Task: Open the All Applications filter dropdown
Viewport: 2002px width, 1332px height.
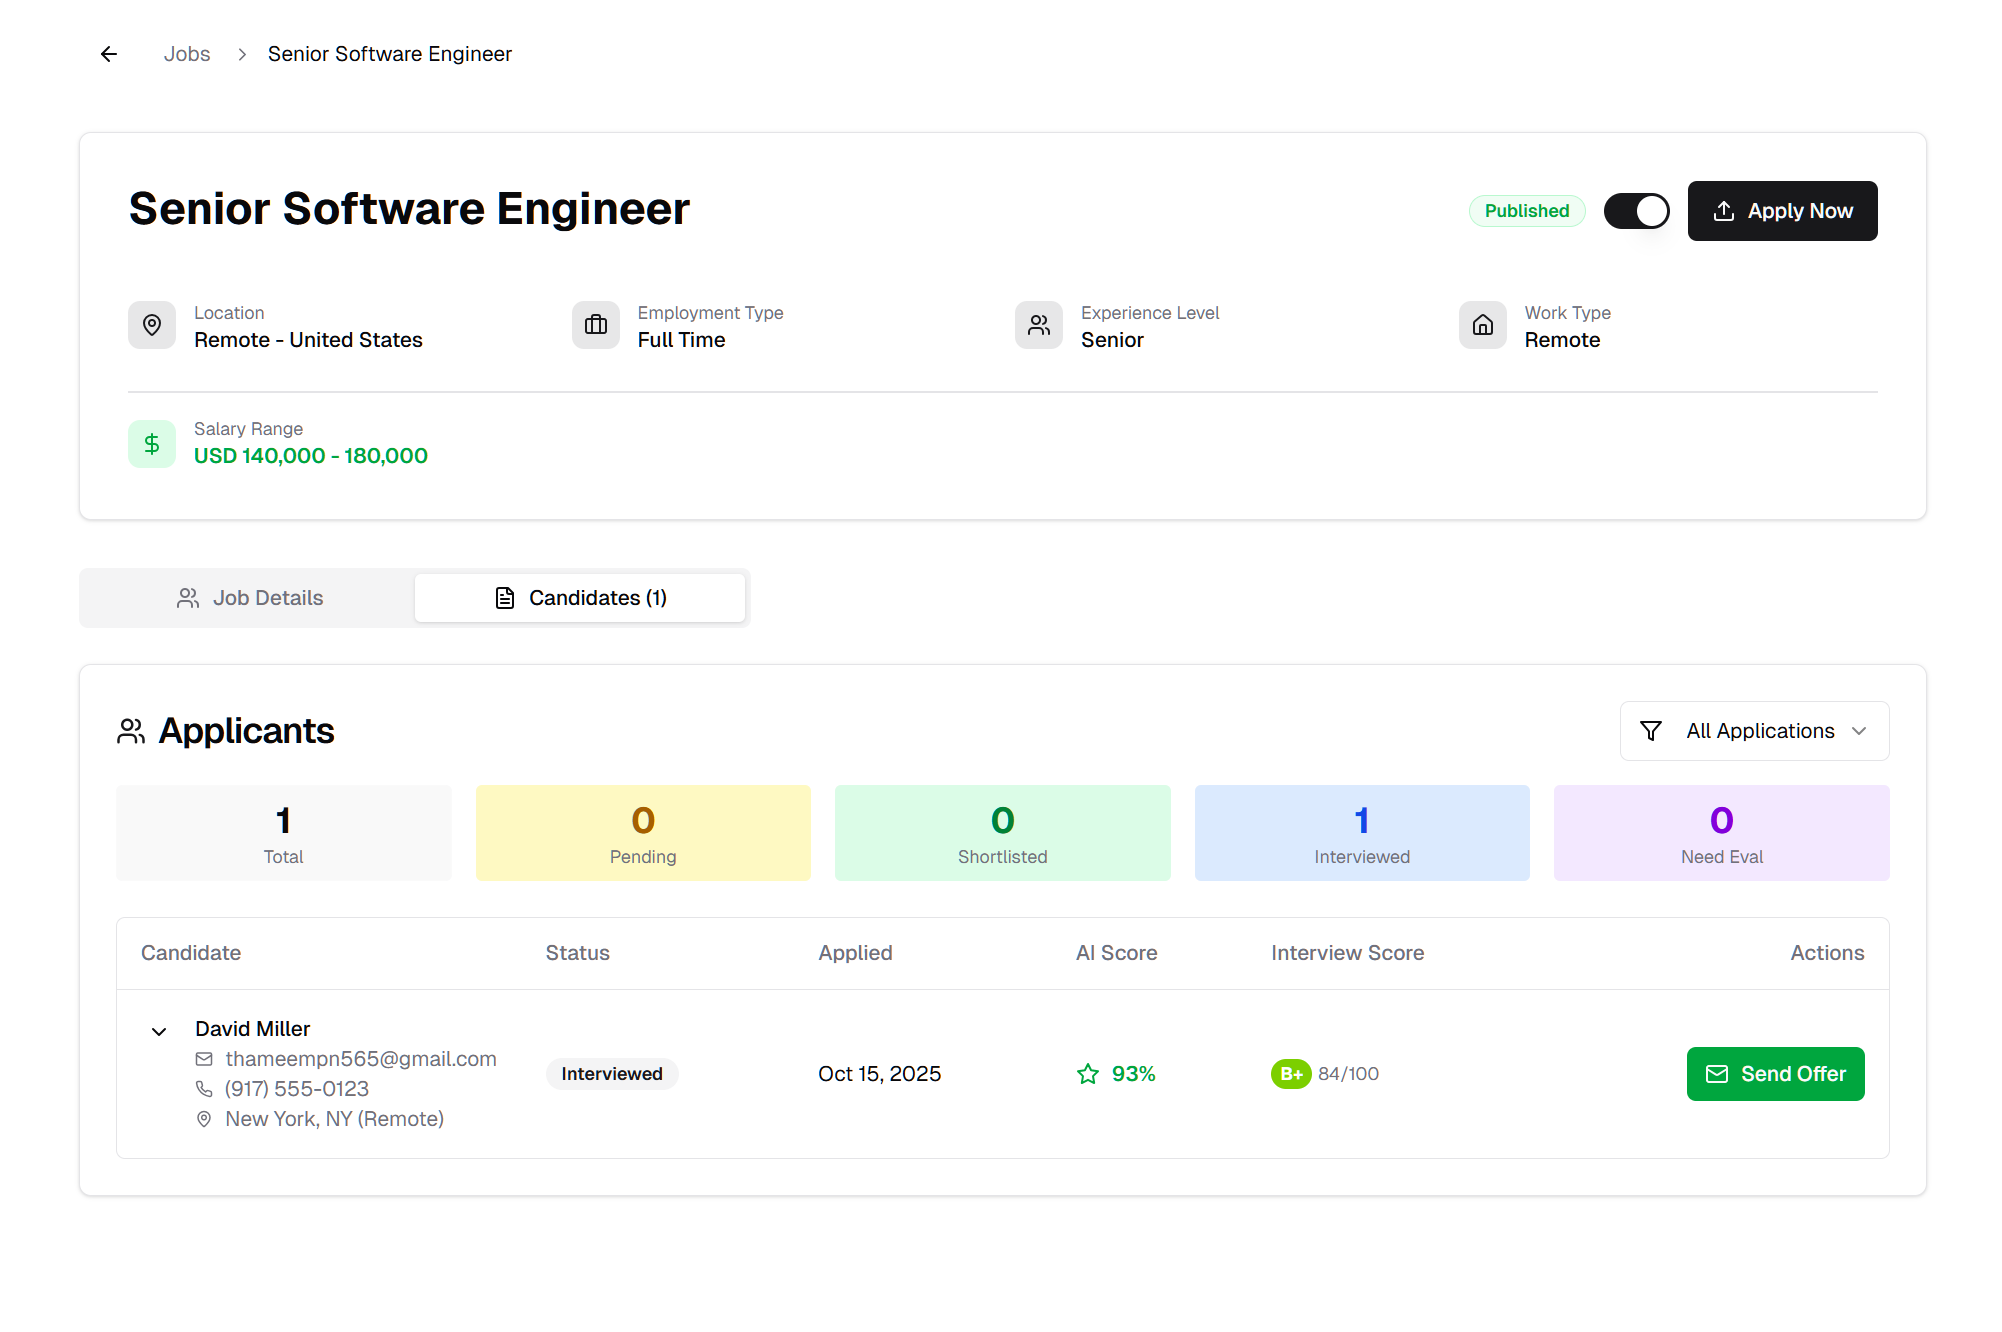Action: coord(1754,731)
